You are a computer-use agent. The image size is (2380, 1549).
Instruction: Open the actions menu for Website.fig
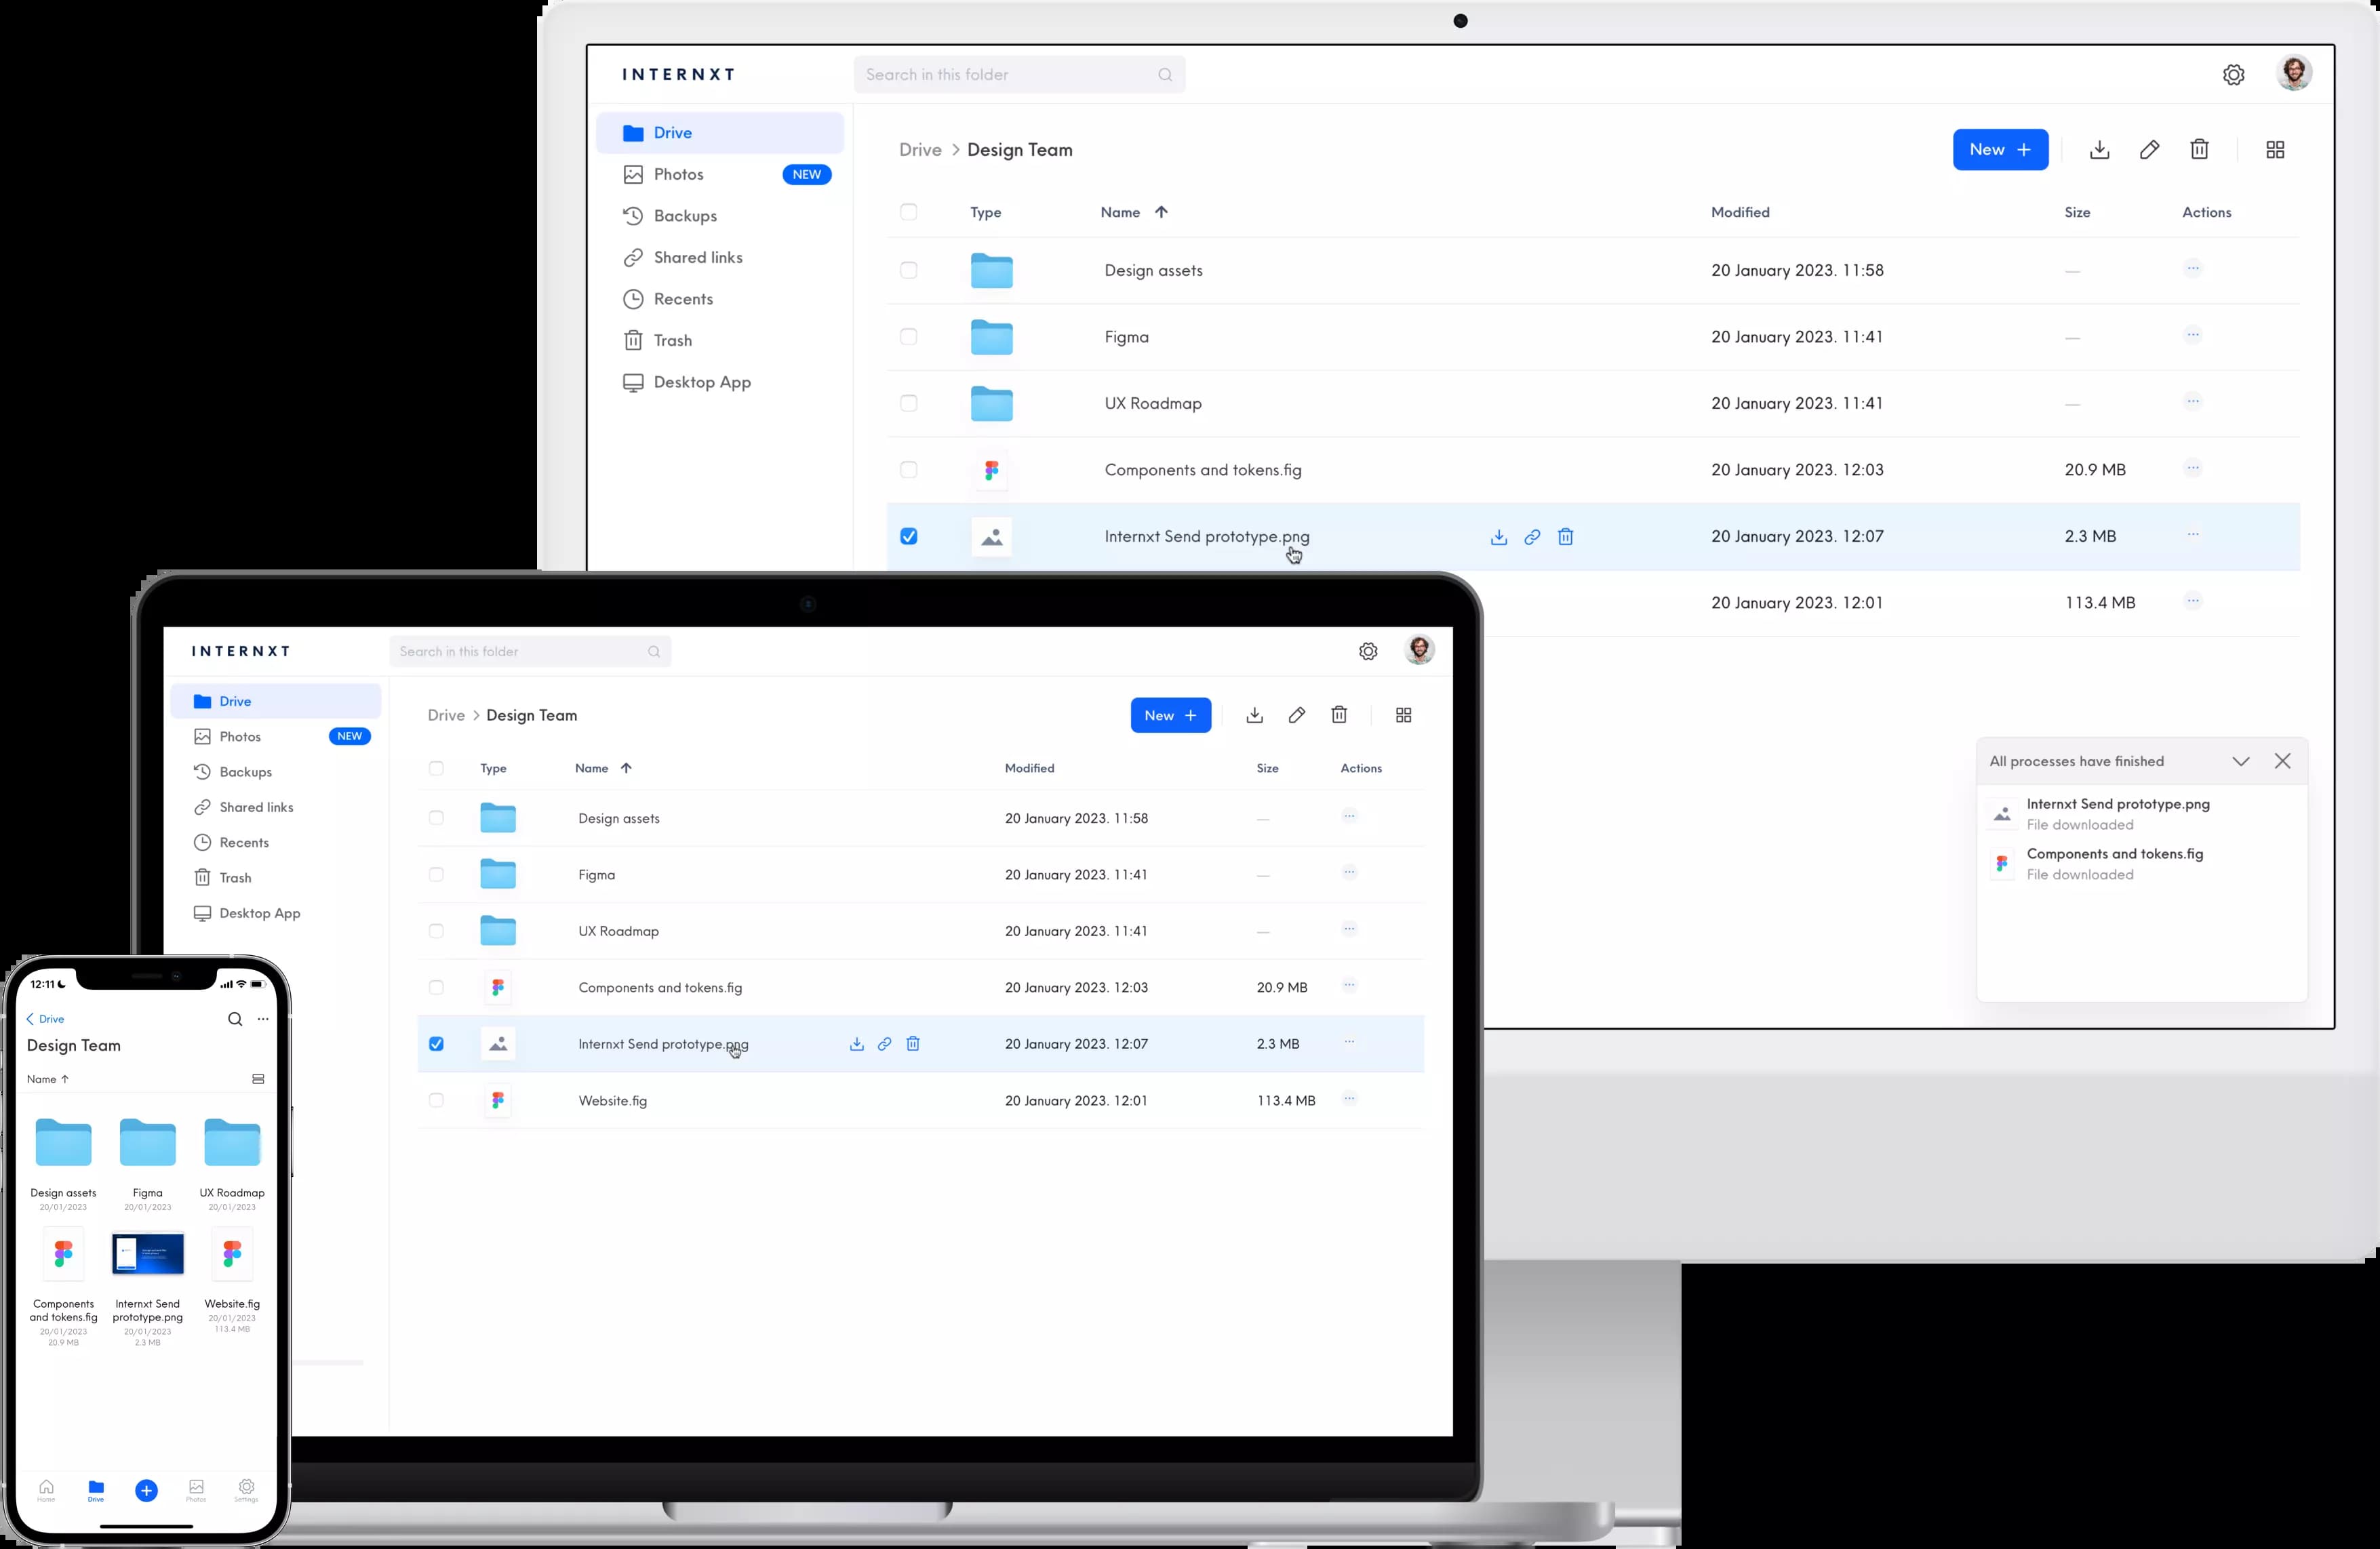(1350, 1099)
